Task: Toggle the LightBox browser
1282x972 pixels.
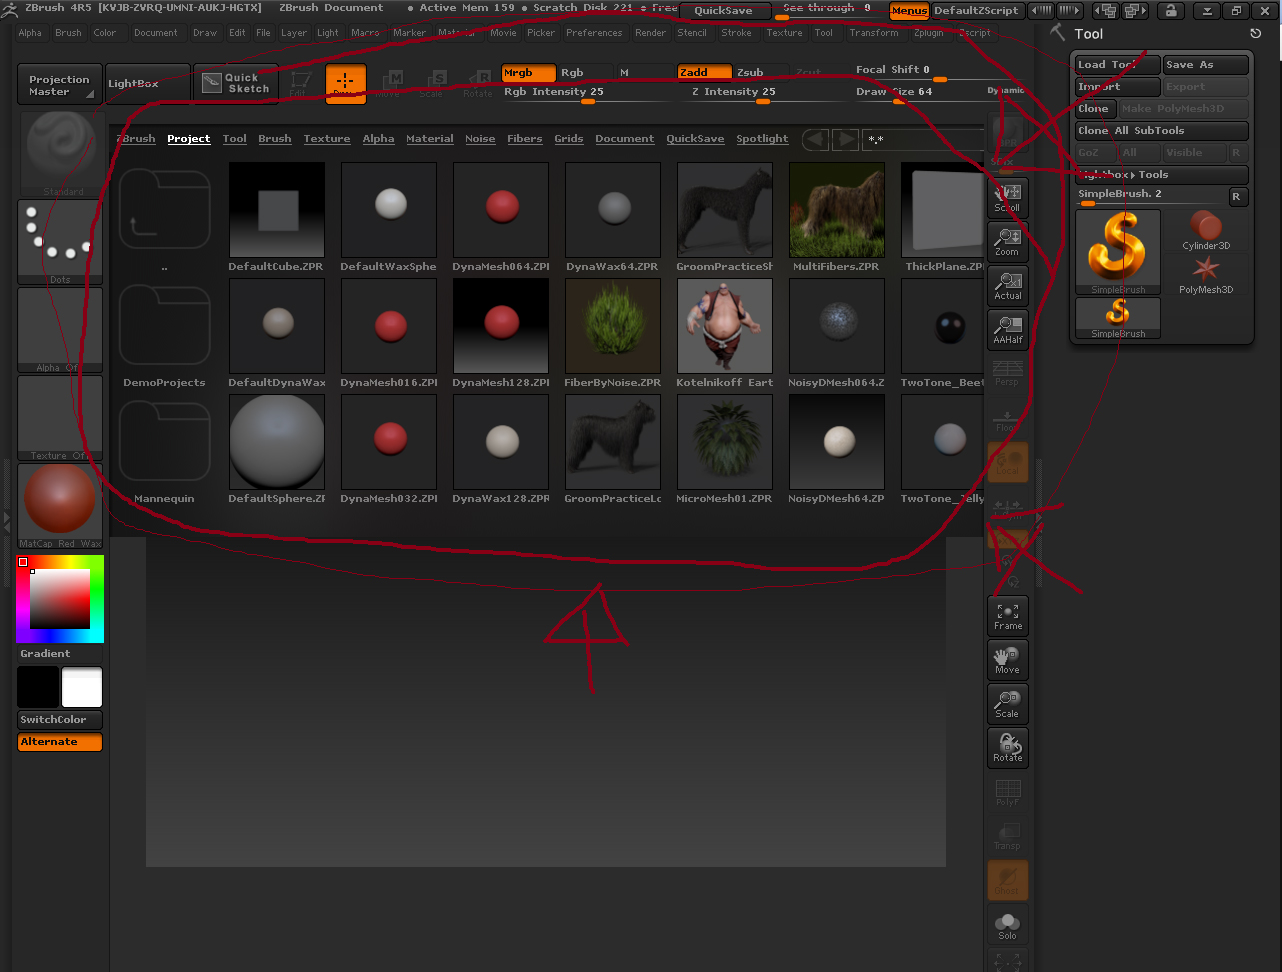Action: (148, 84)
